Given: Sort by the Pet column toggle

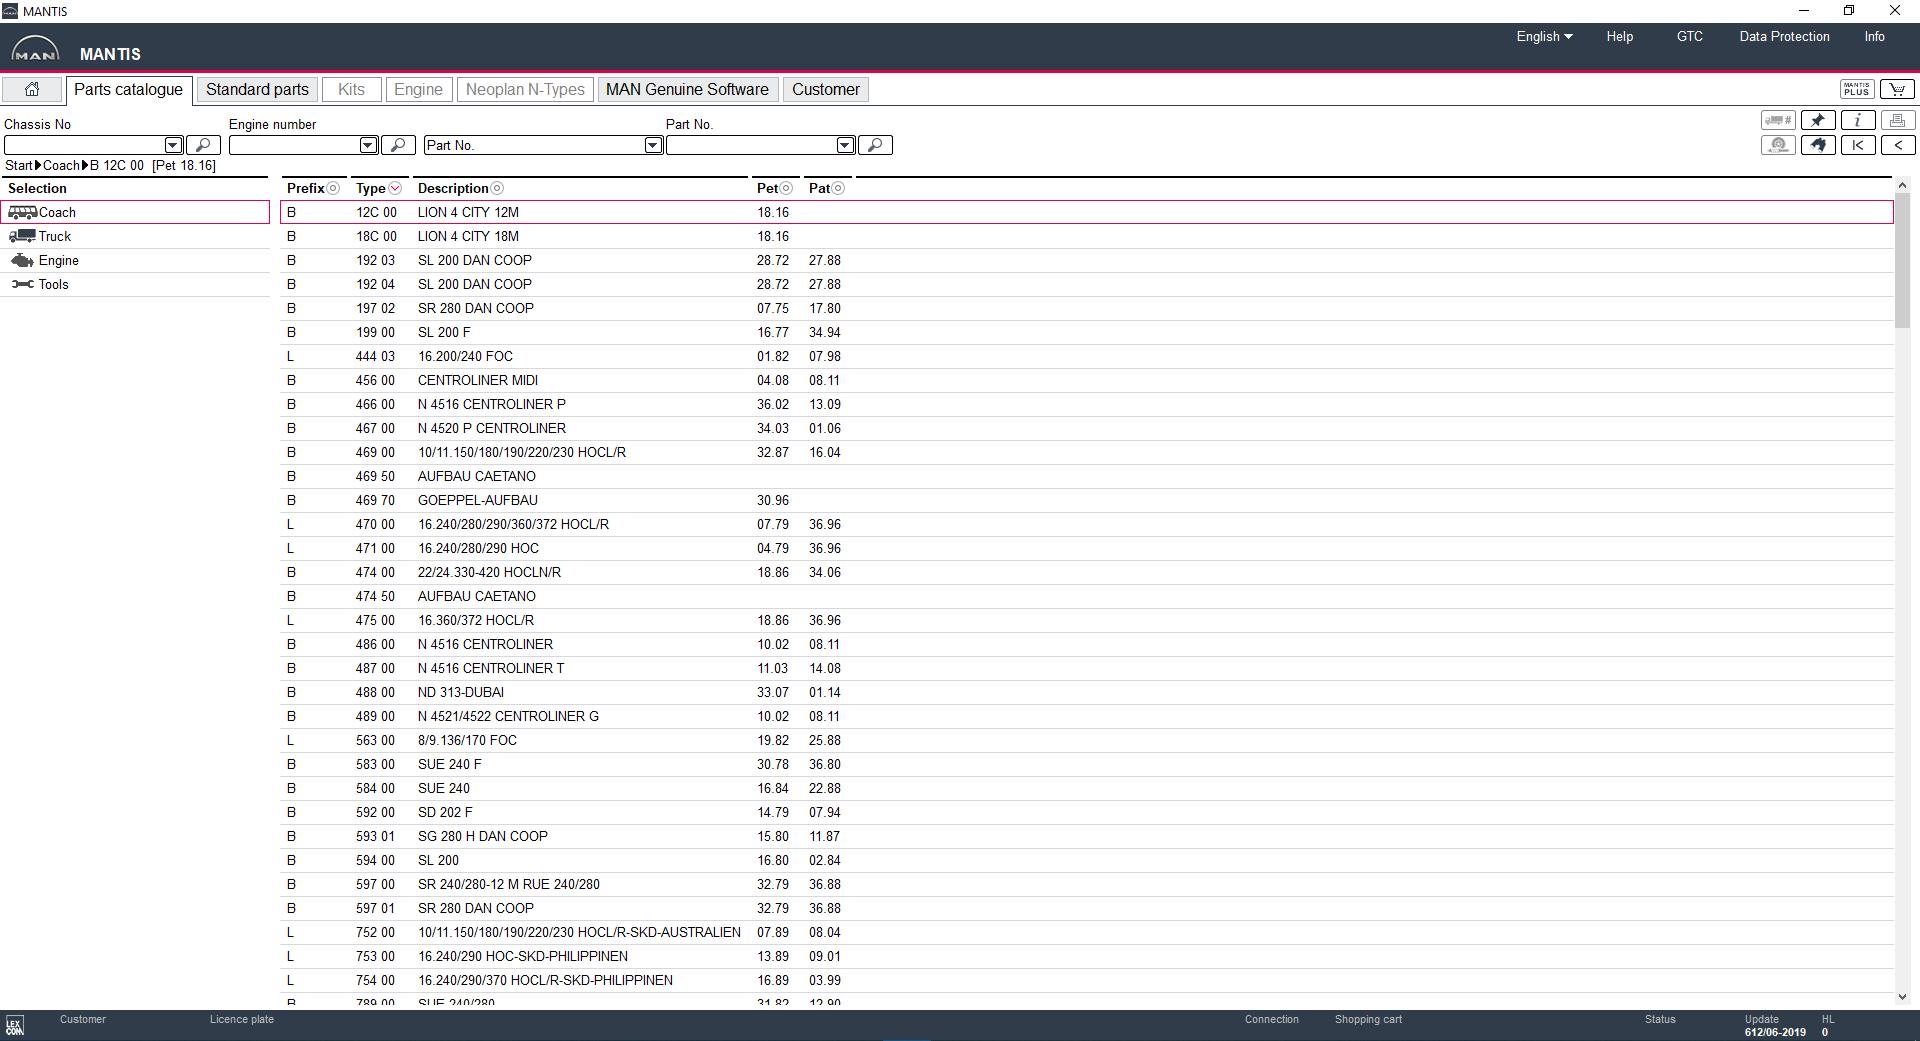Looking at the screenshot, I should [786, 188].
